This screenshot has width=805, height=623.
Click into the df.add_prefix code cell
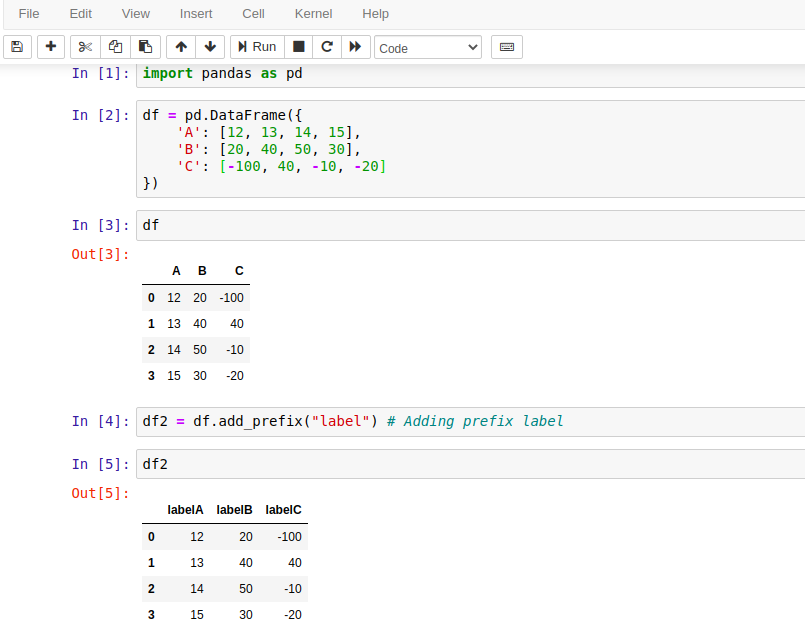click(x=470, y=422)
